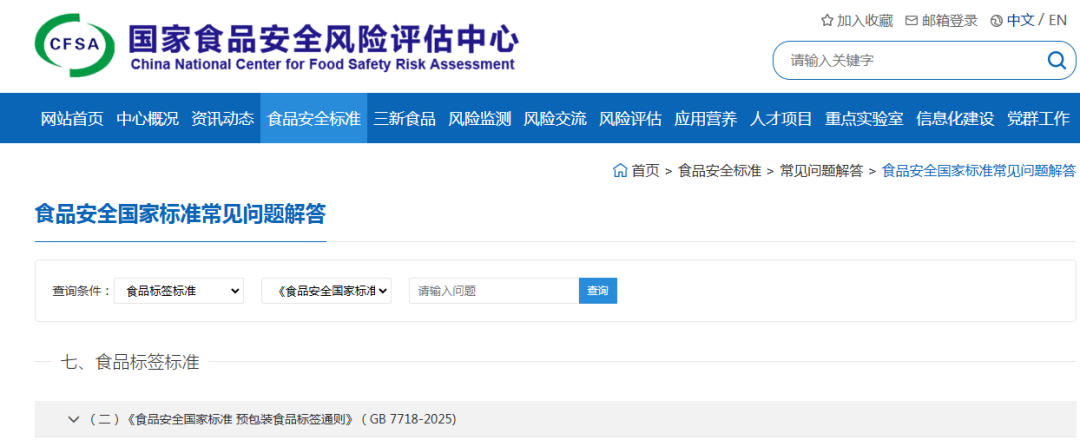
Task: Switch language to 中文
Action: (x=1020, y=21)
